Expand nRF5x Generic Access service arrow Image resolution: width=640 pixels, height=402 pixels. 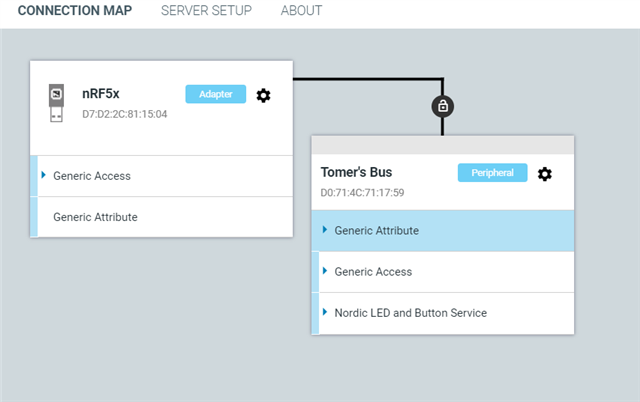[44, 175]
